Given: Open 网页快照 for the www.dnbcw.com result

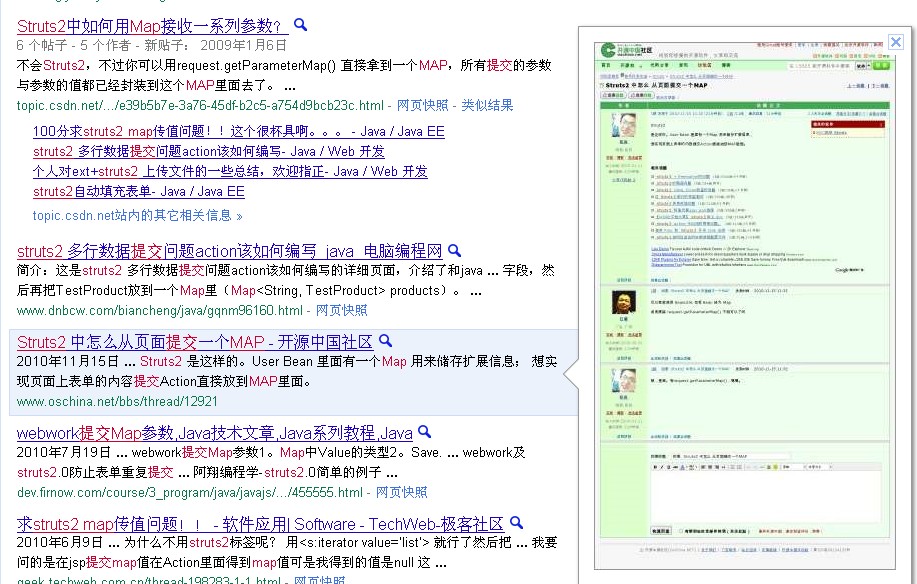Looking at the screenshot, I should [342, 310].
